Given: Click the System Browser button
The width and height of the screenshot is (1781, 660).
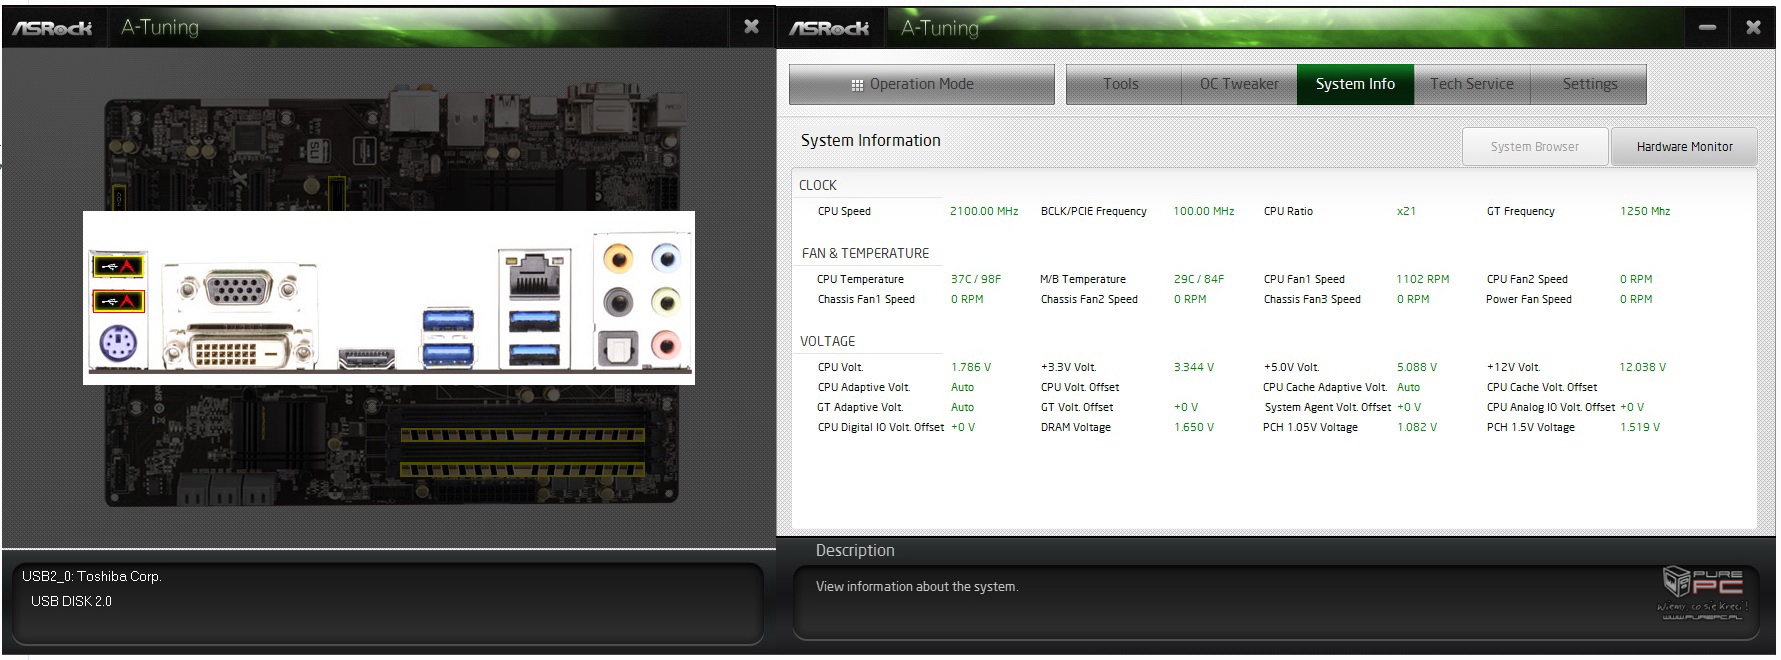Looking at the screenshot, I should pyautogui.click(x=1535, y=146).
